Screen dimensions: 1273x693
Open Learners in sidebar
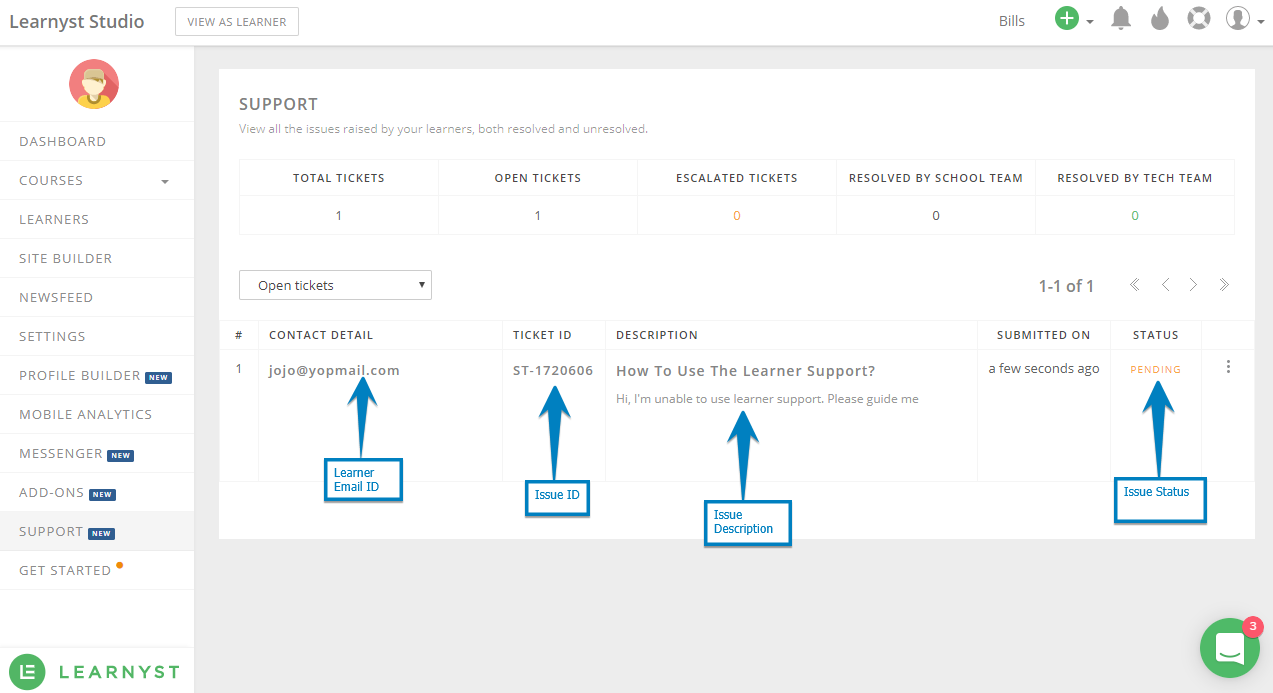97,219
